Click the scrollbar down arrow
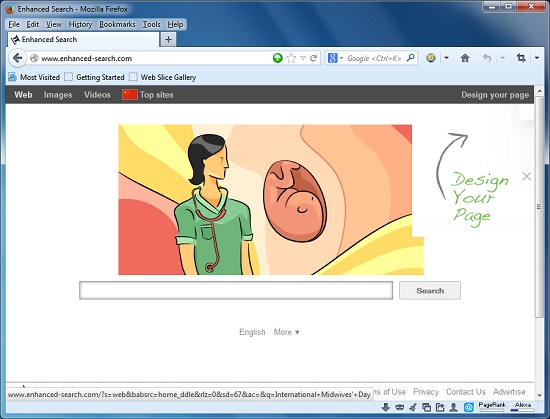The height and width of the screenshot is (419, 550). coord(539,395)
